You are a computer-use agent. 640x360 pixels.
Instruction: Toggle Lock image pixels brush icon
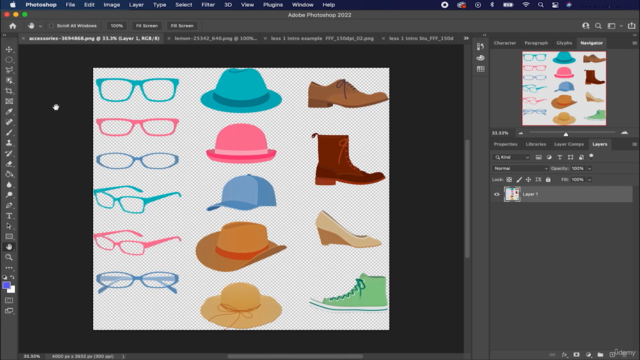pos(519,180)
